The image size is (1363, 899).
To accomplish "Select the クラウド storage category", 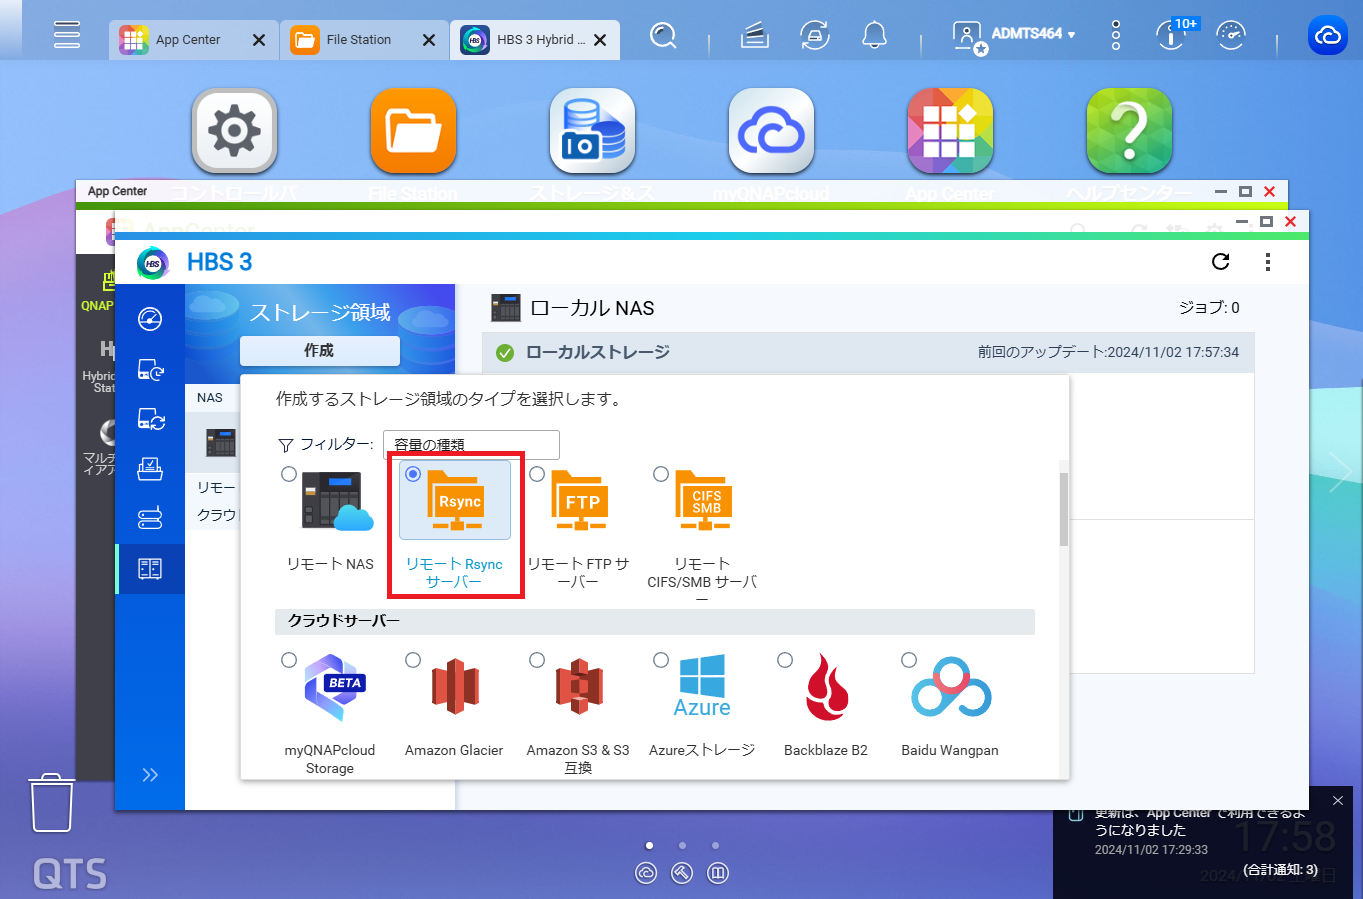I will (x=216, y=515).
